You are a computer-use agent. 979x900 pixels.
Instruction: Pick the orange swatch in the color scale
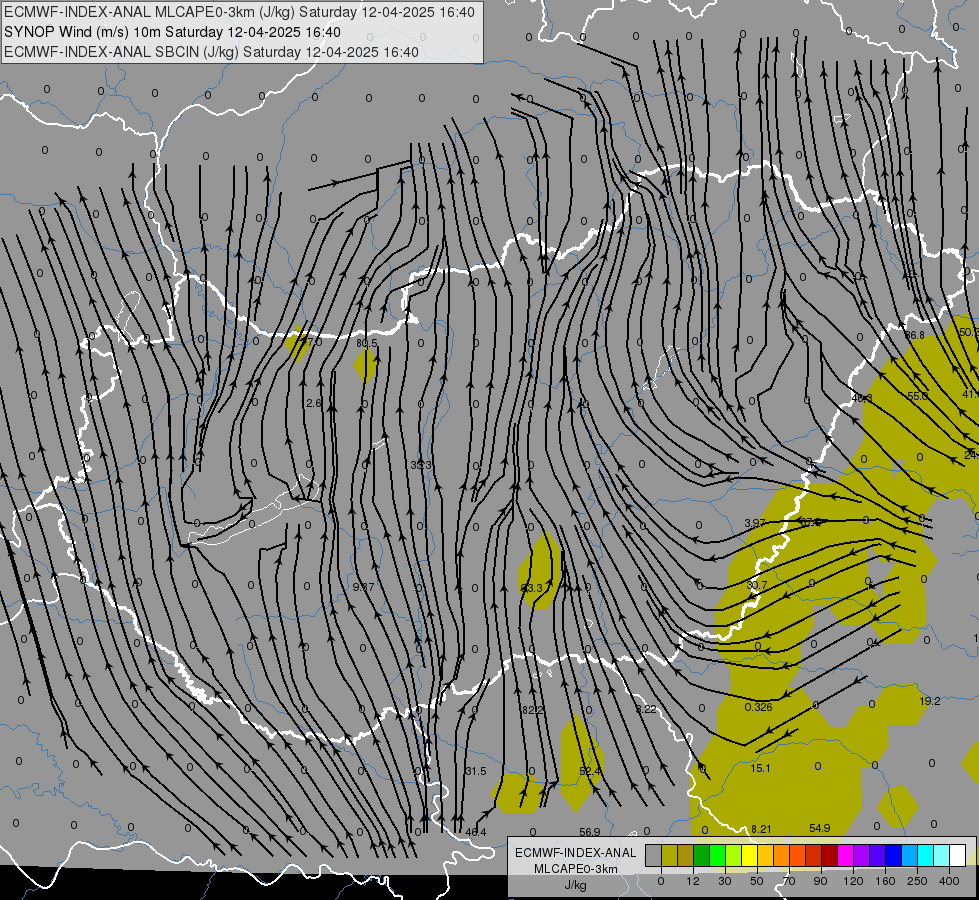coord(782,855)
